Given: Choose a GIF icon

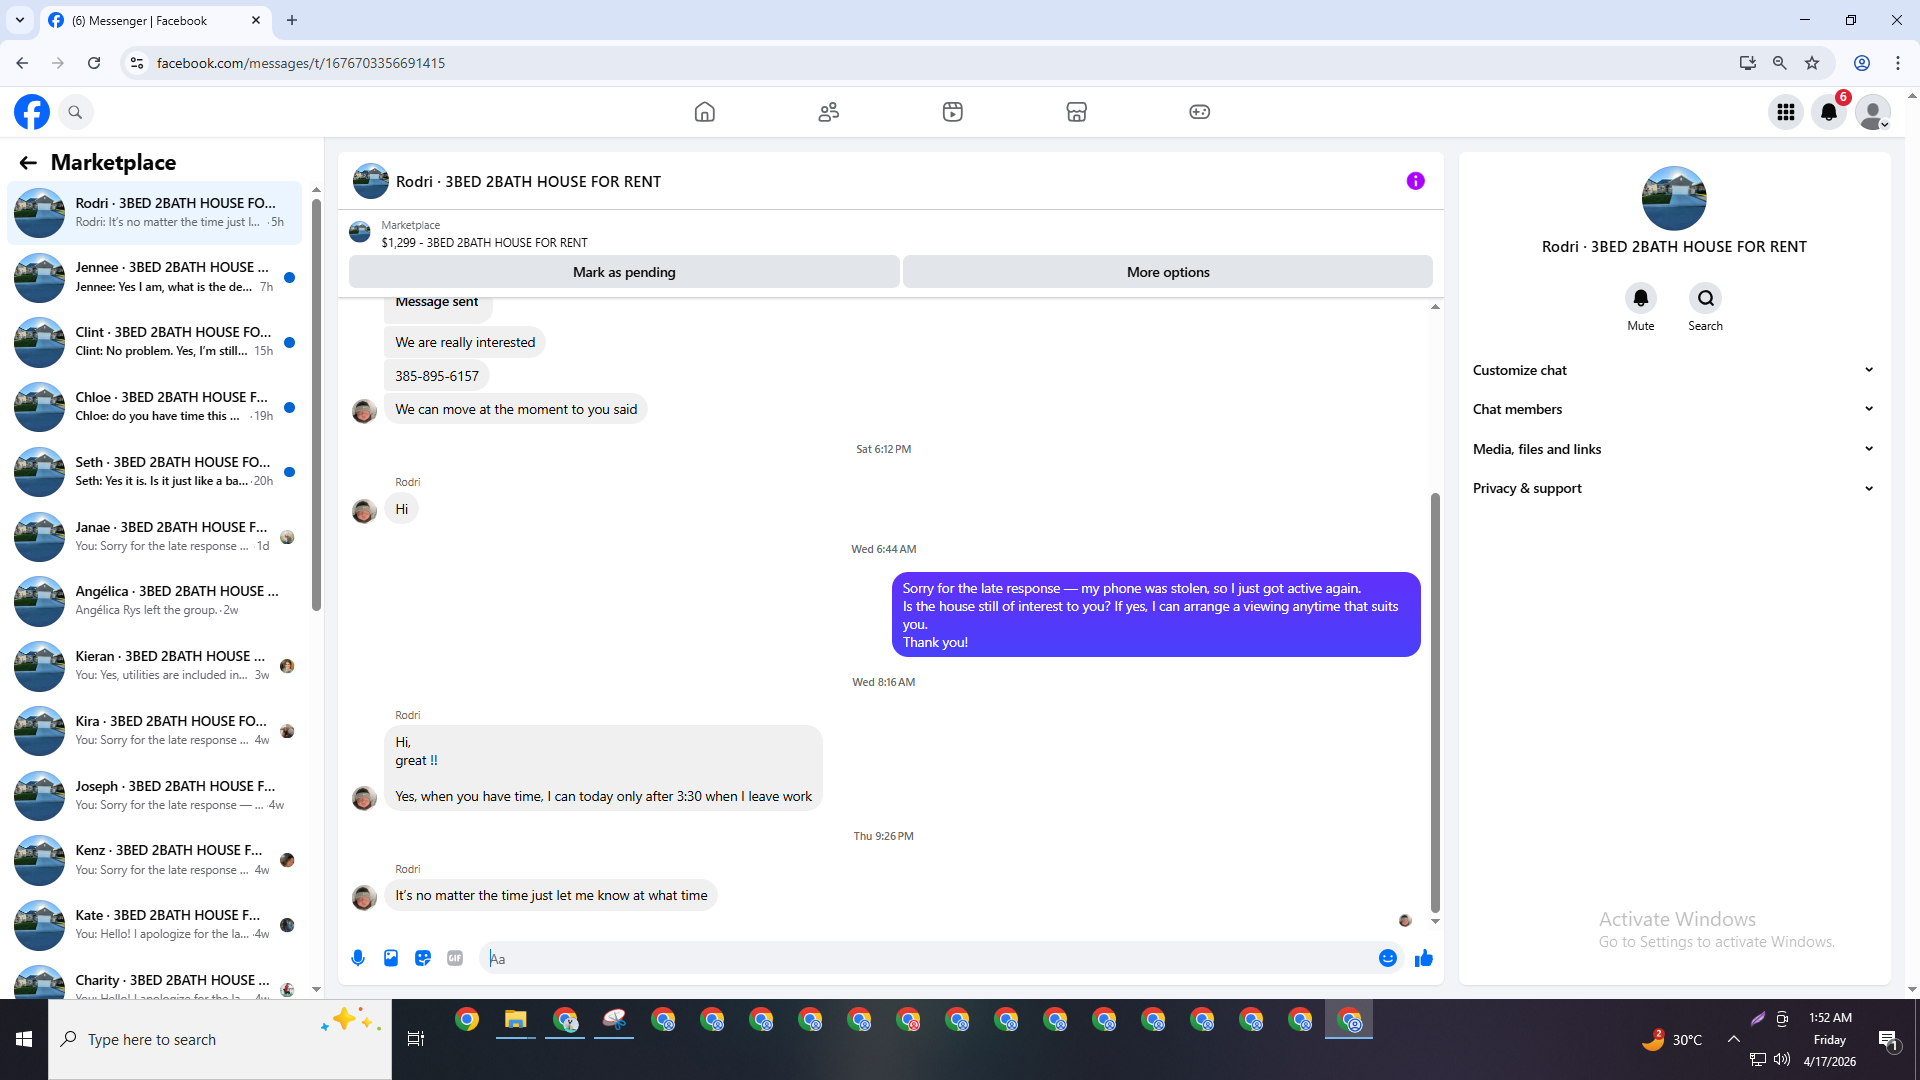Looking at the screenshot, I should 455,958.
